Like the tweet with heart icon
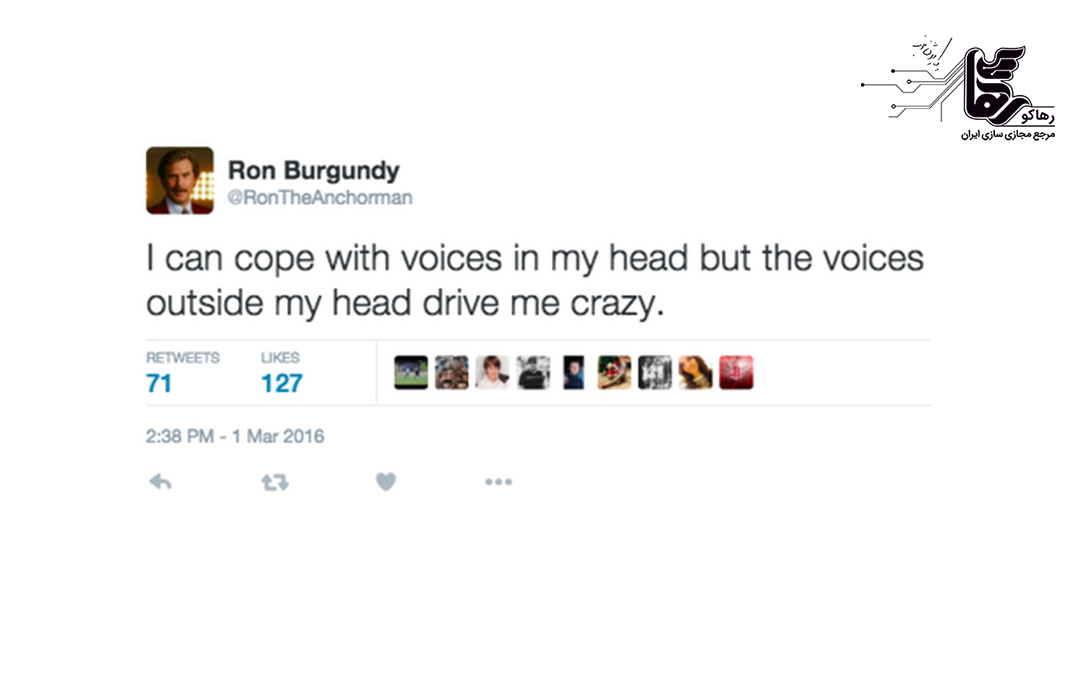Image resolution: width=1080 pixels, height=686 pixels. (x=386, y=481)
